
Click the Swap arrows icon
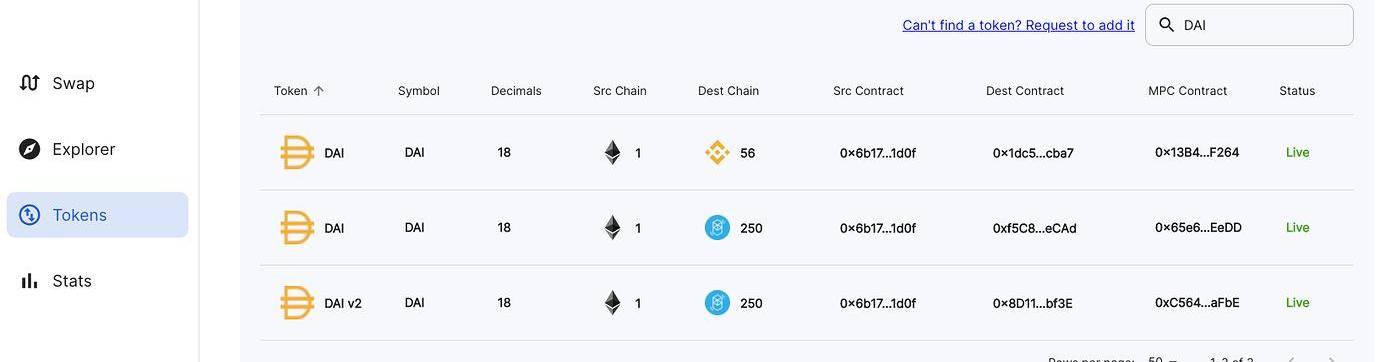pyautogui.click(x=30, y=83)
